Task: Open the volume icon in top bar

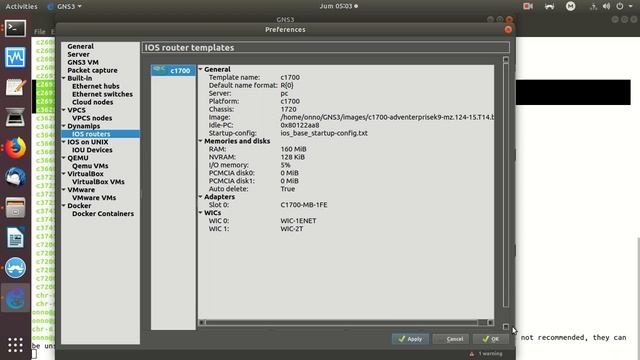Action: (607, 6)
